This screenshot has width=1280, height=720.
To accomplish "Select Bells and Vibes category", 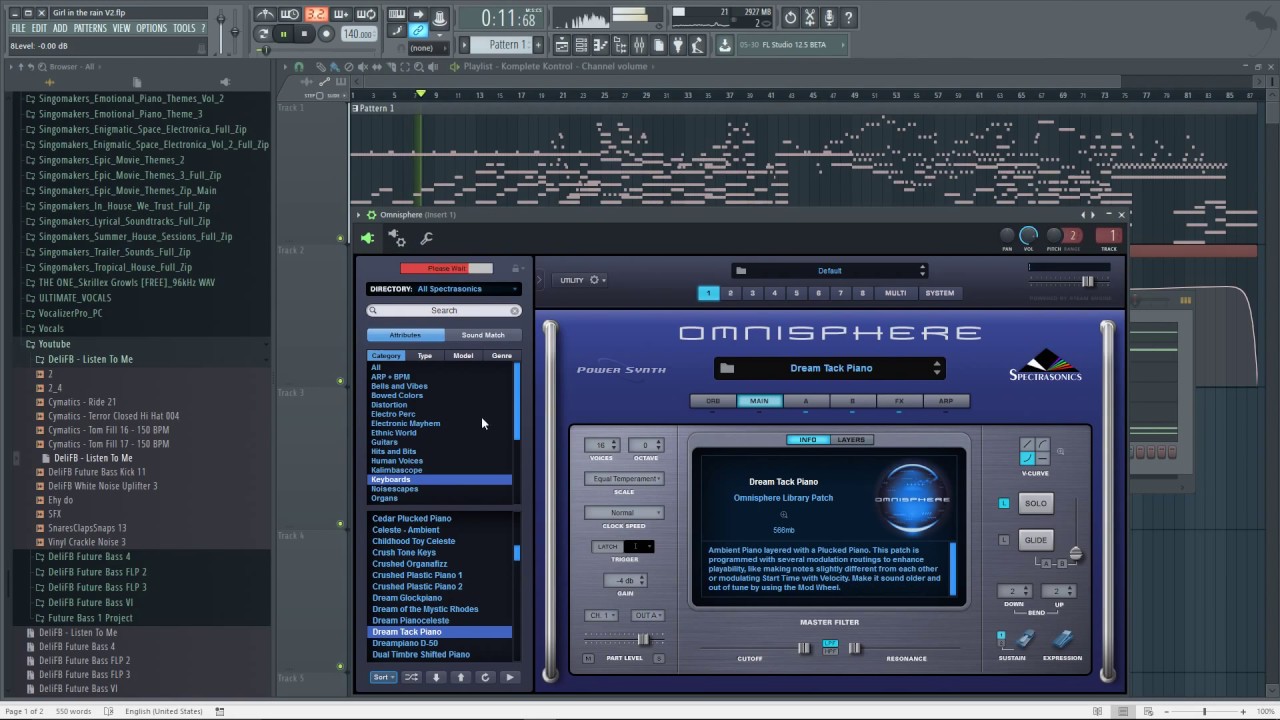I will click(x=399, y=386).
